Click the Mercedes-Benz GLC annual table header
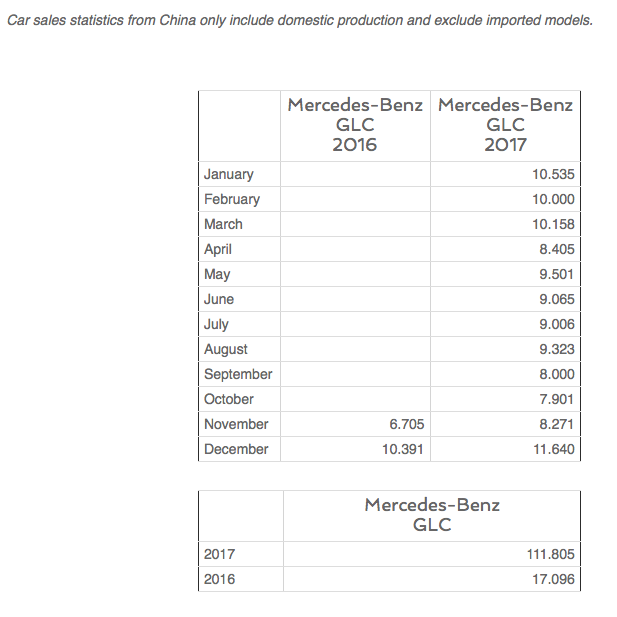The image size is (617, 617). click(x=432, y=515)
